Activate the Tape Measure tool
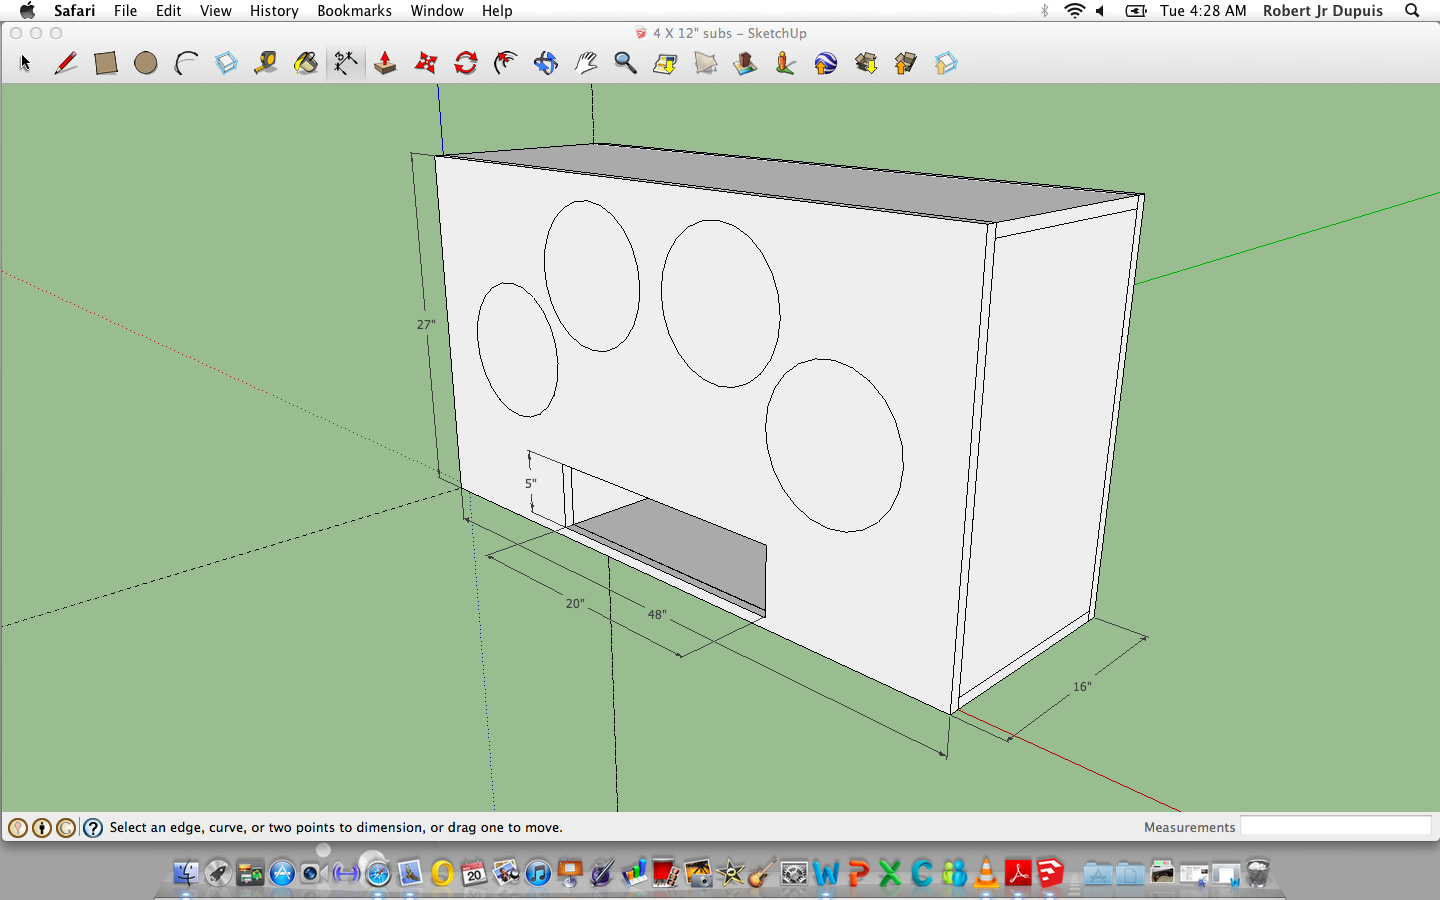1440x900 pixels. point(266,63)
